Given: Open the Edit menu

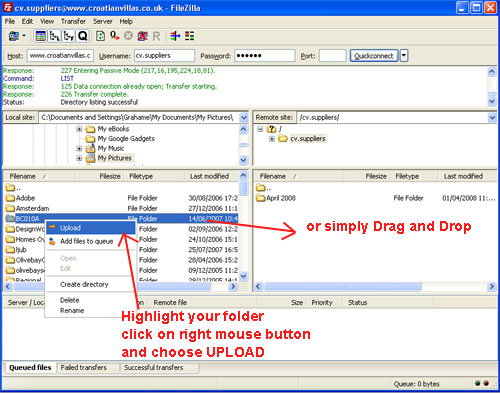Looking at the screenshot, I should [27, 21].
